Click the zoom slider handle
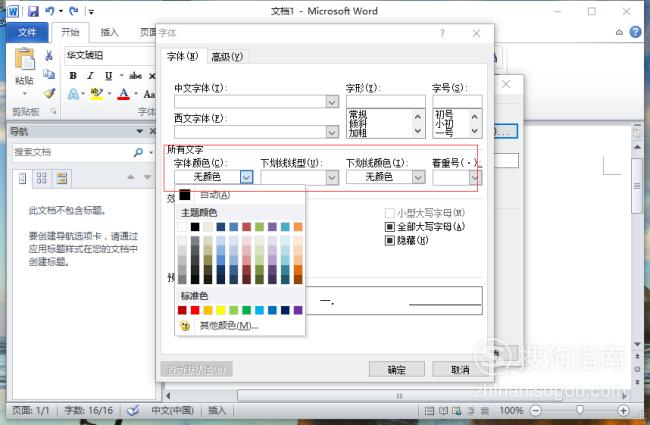Image resolution: width=650 pixels, height=425 pixels. pyautogui.click(x=580, y=410)
